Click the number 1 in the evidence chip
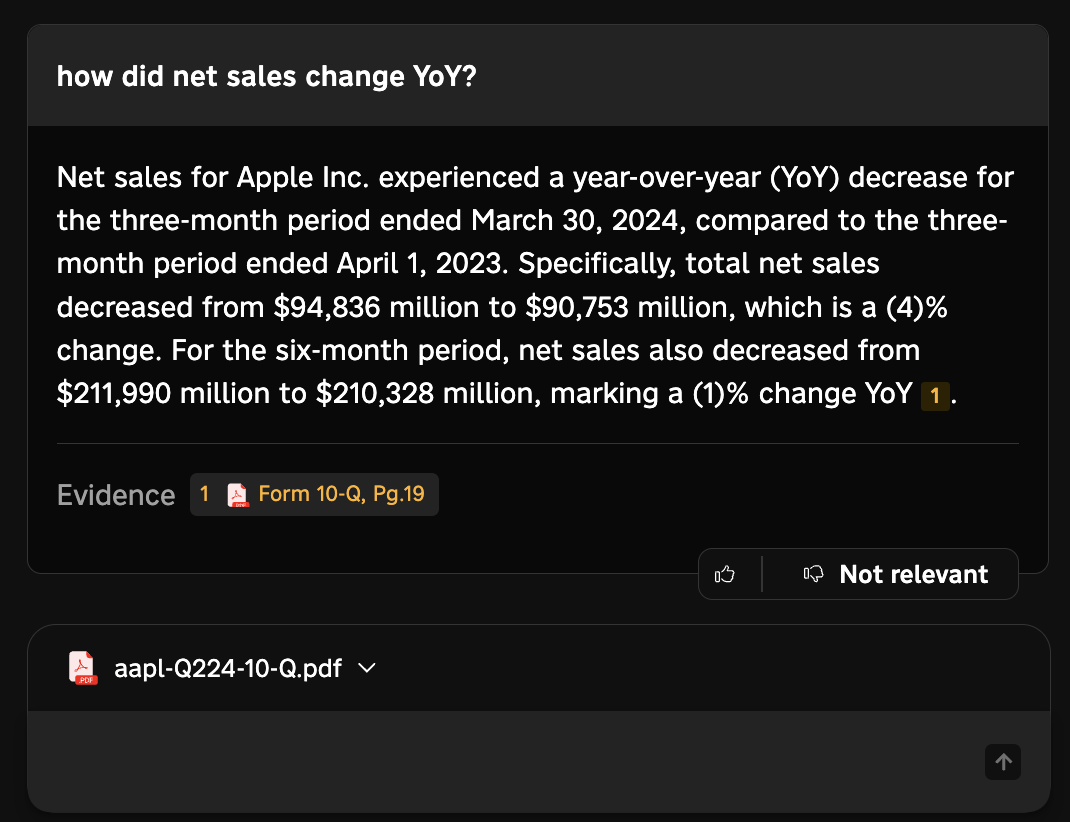This screenshot has width=1070, height=822. click(x=204, y=494)
